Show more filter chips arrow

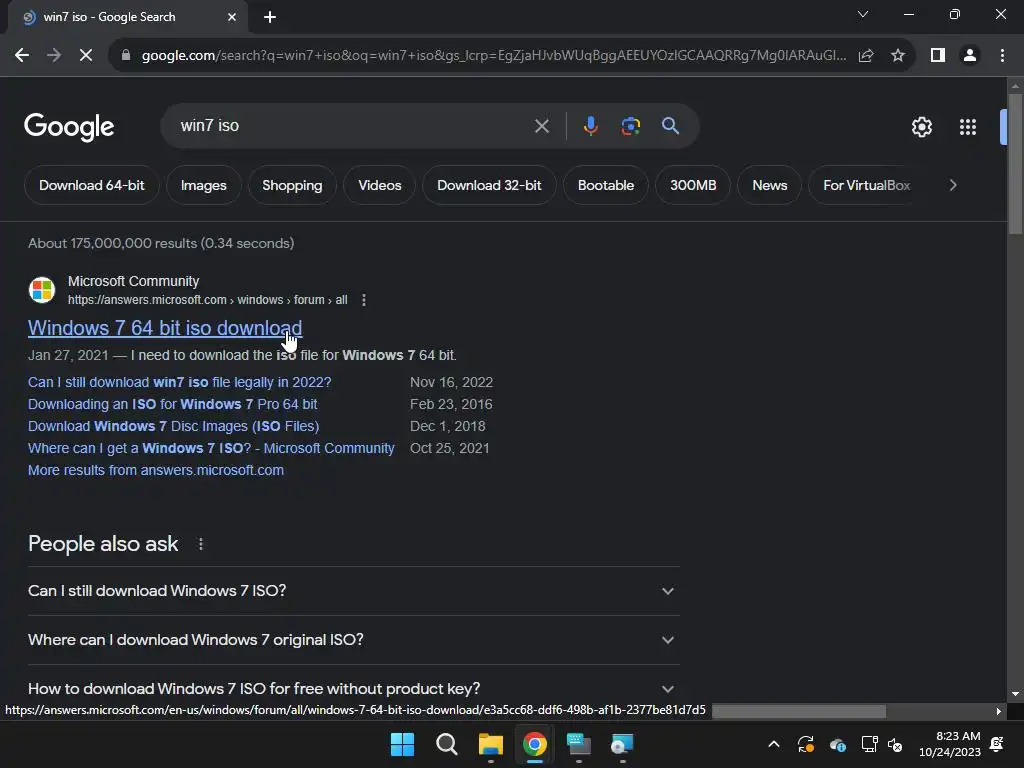tap(953, 185)
